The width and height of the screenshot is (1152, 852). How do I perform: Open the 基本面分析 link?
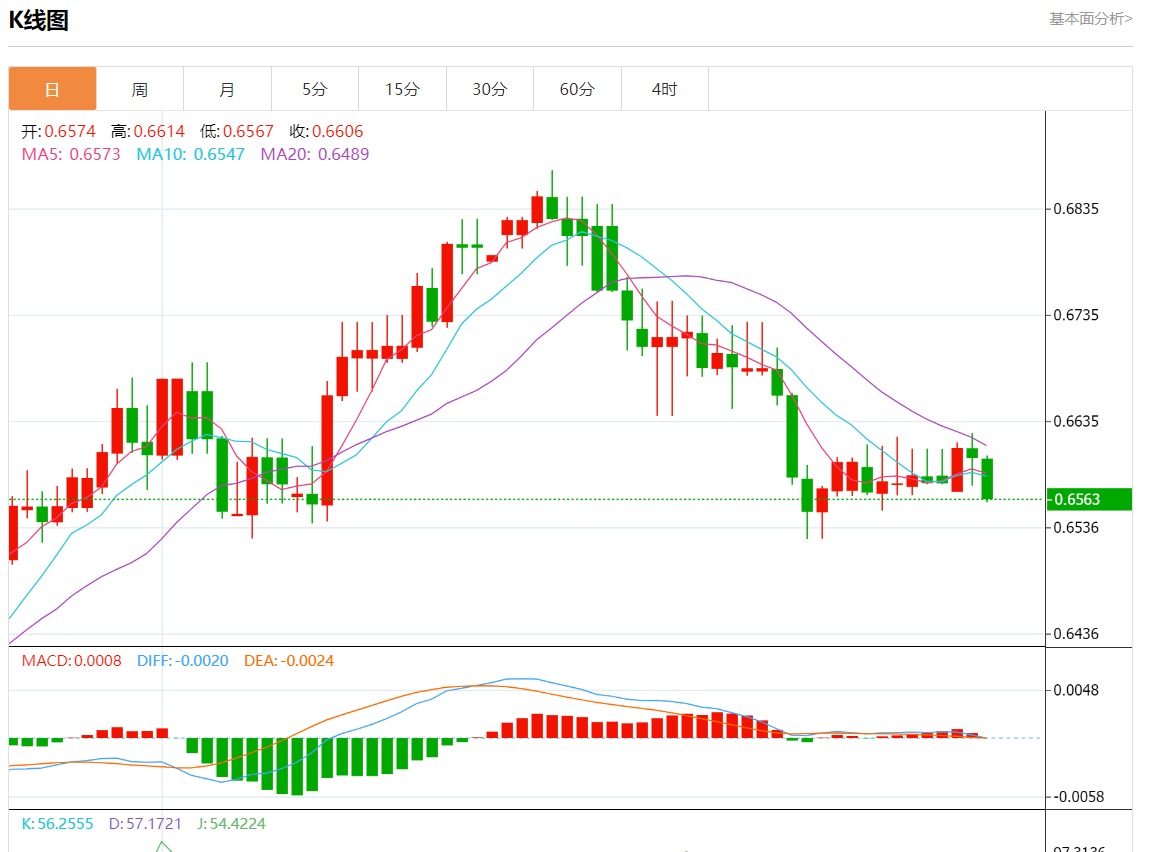click(1090, 19)
